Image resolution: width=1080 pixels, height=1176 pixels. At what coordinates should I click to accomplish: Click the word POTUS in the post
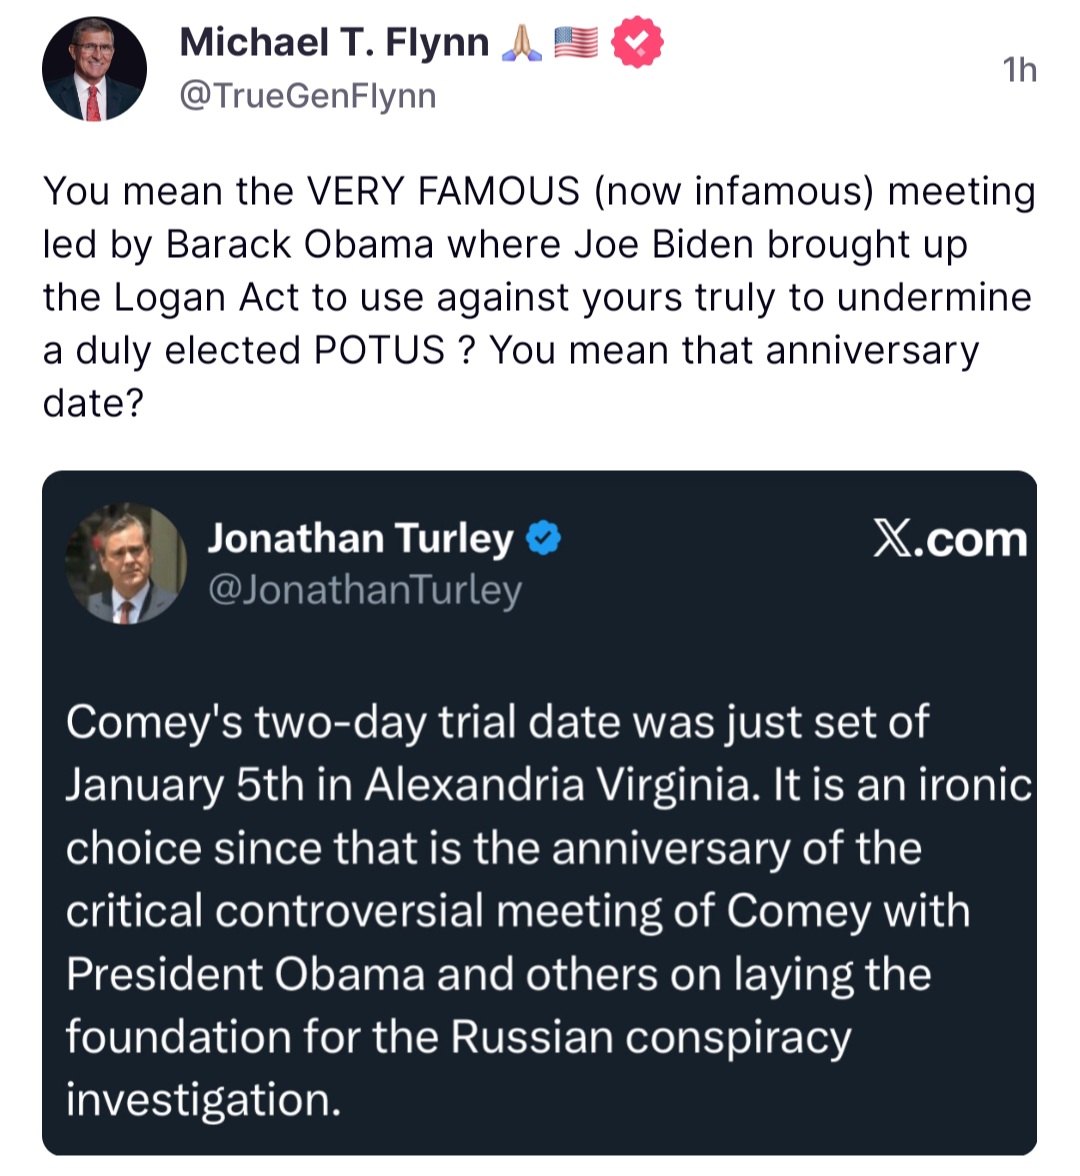coord(380,350)
